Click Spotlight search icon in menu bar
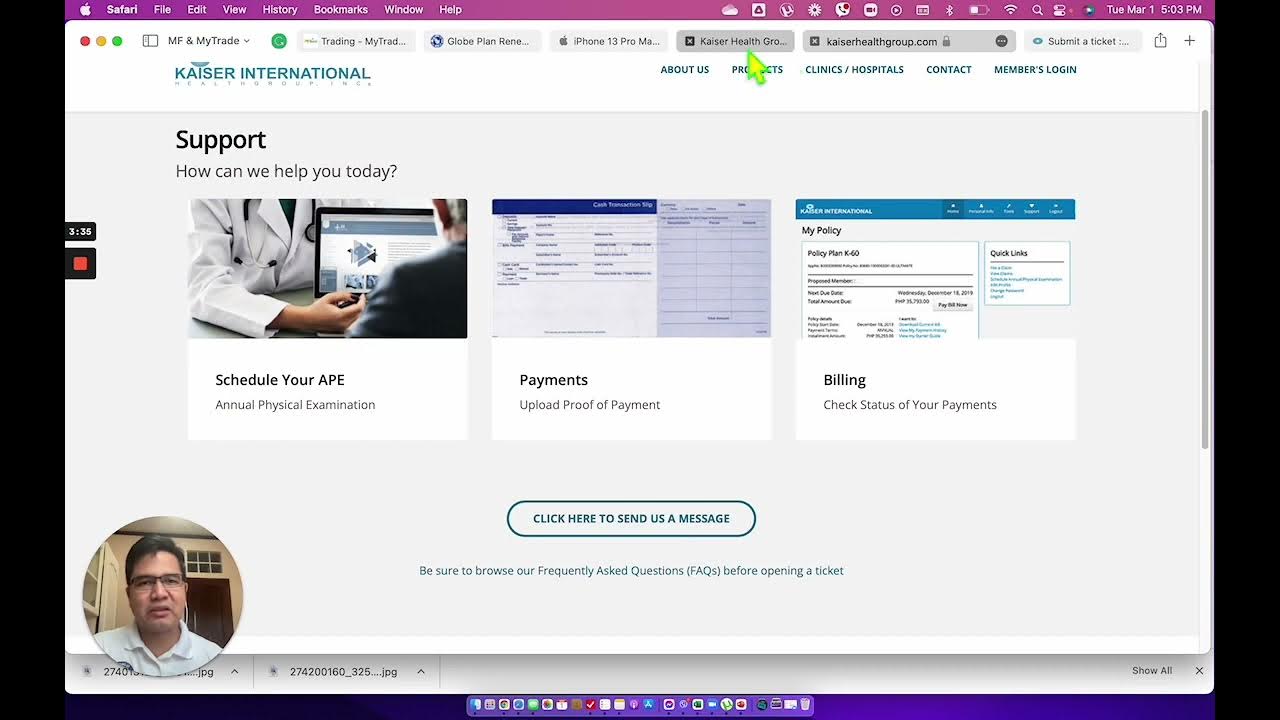 click(x=1037, y=10)
